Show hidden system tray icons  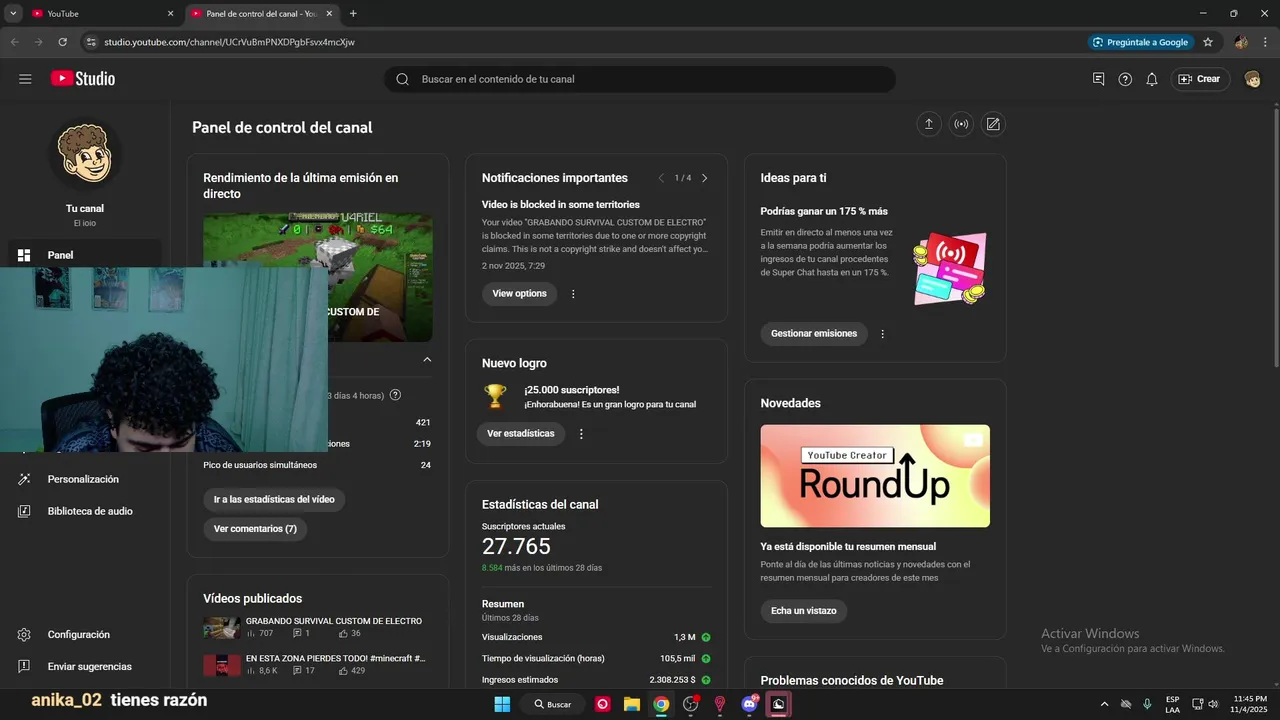click(1104, 704)
